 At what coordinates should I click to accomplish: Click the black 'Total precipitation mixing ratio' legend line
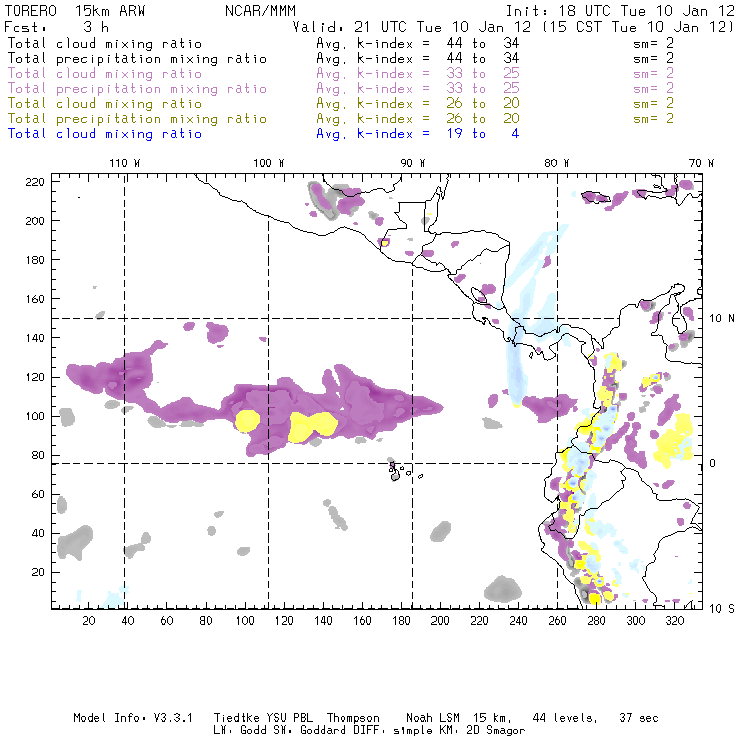click(x=137, y=59)
